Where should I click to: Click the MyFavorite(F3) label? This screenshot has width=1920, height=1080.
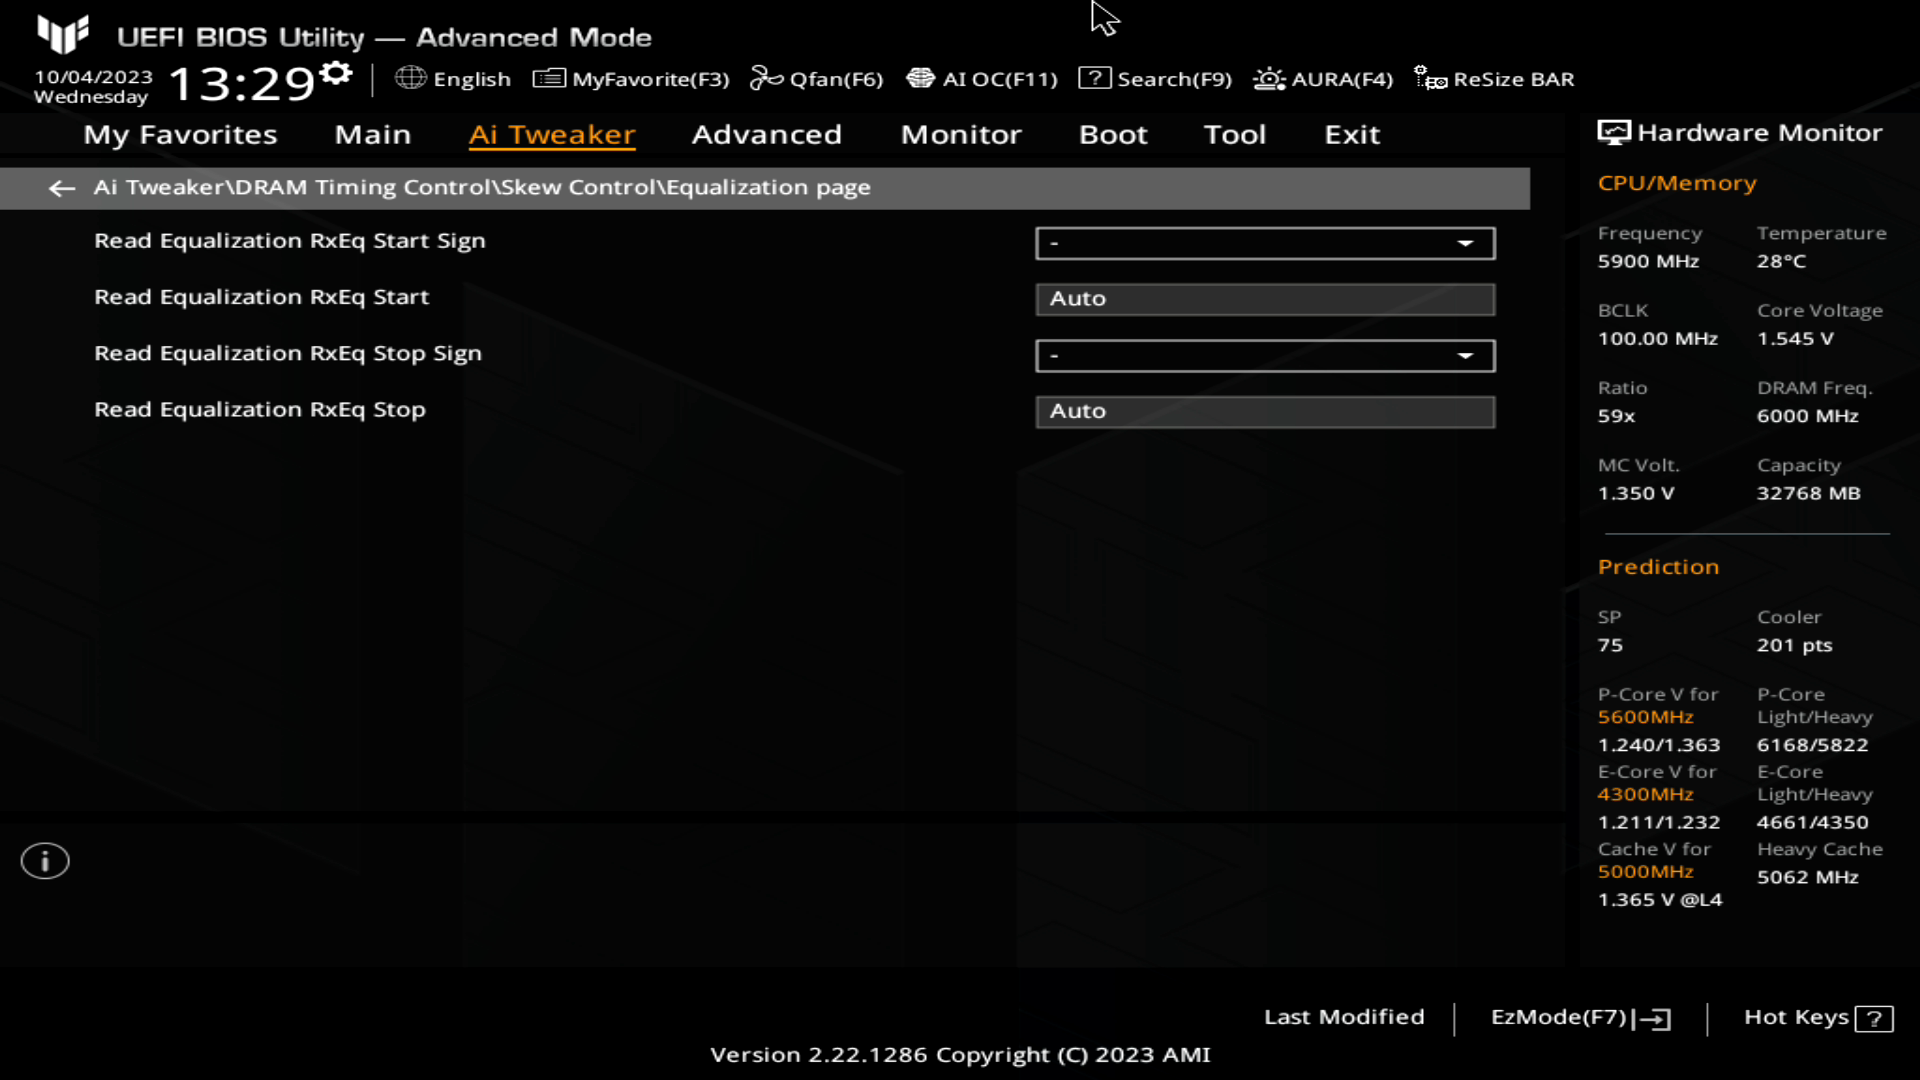(651, 79)
